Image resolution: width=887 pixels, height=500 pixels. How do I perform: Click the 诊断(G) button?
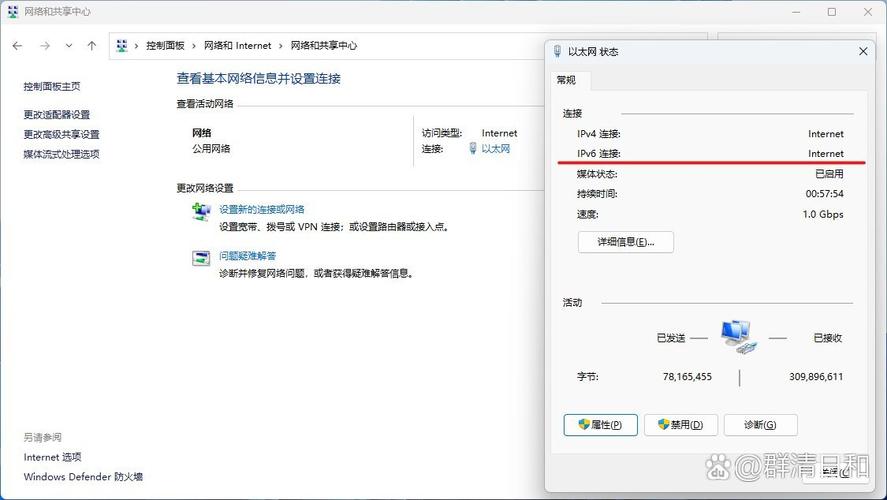(x=760, y=425)
